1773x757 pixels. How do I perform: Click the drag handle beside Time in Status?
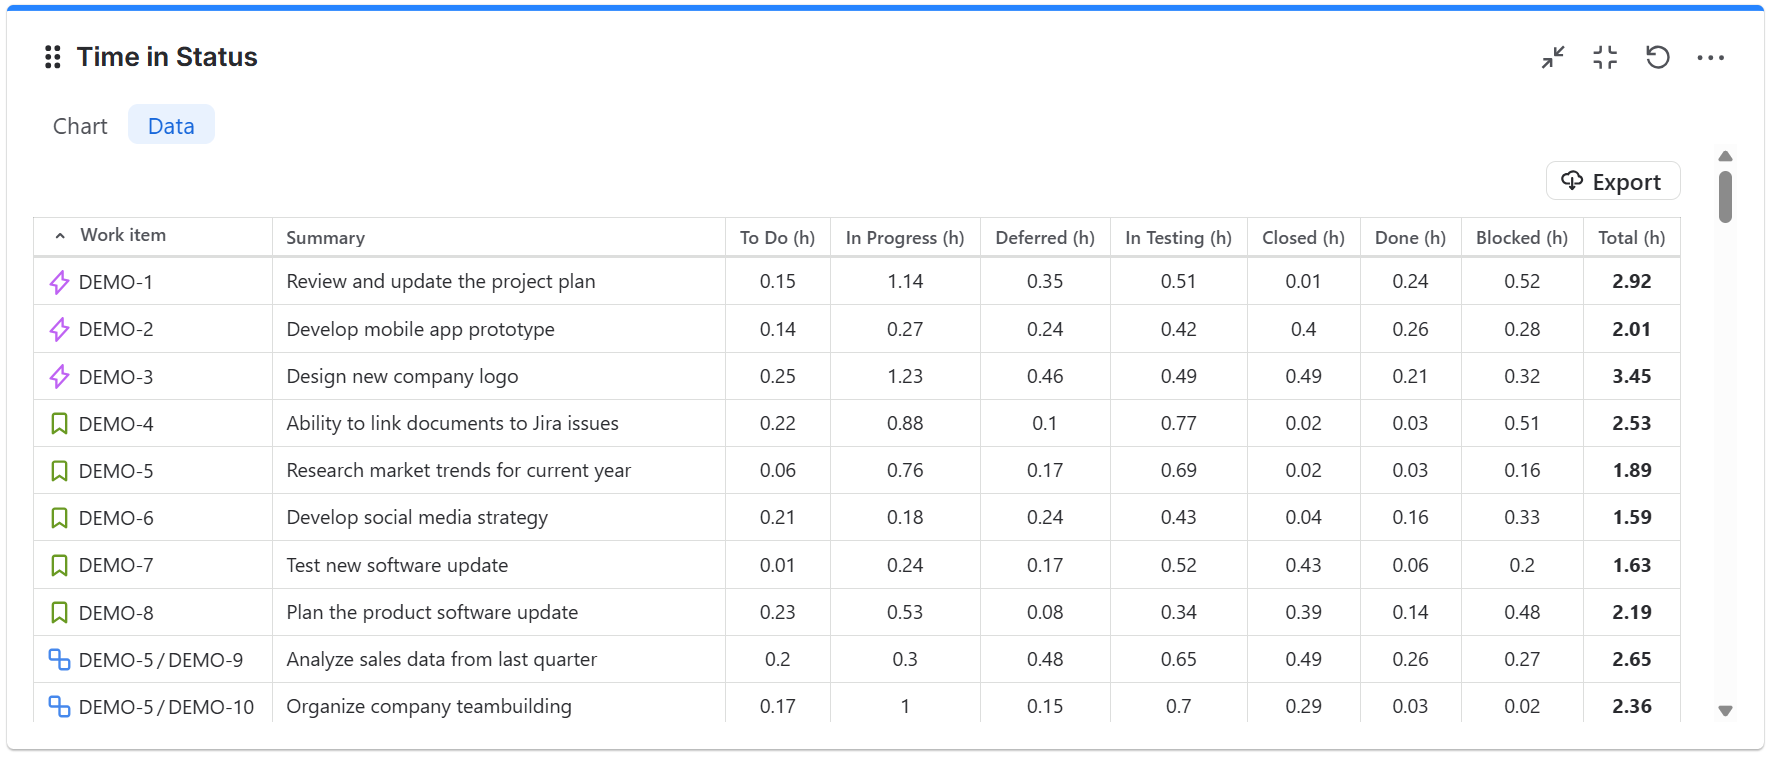pos(53,57)
